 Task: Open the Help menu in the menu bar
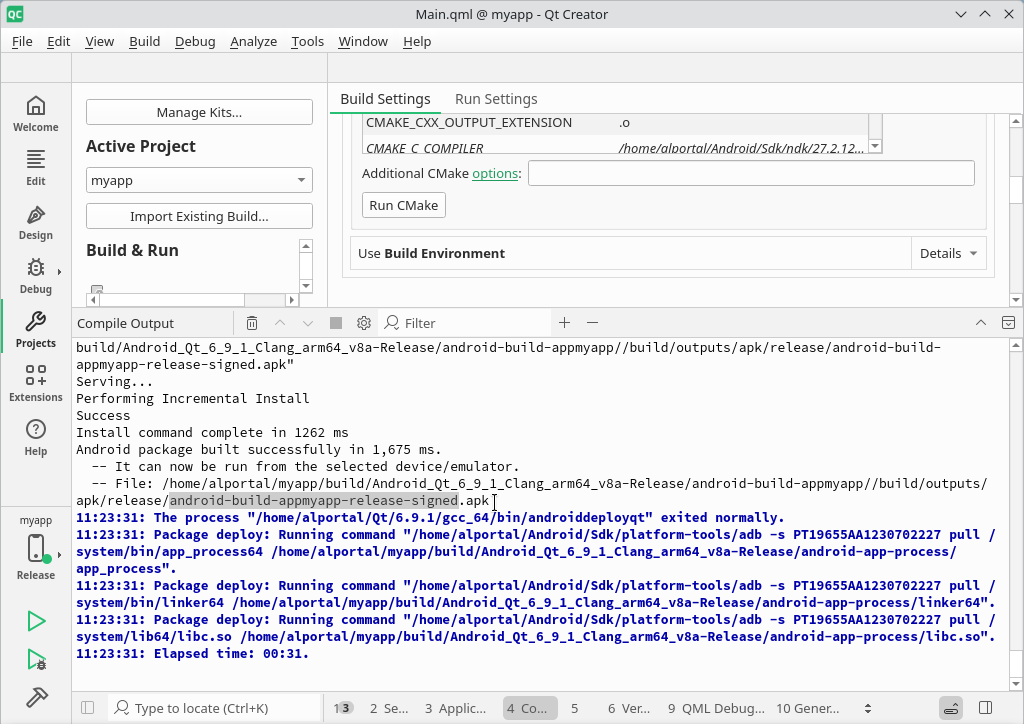(x=417, y=41)
